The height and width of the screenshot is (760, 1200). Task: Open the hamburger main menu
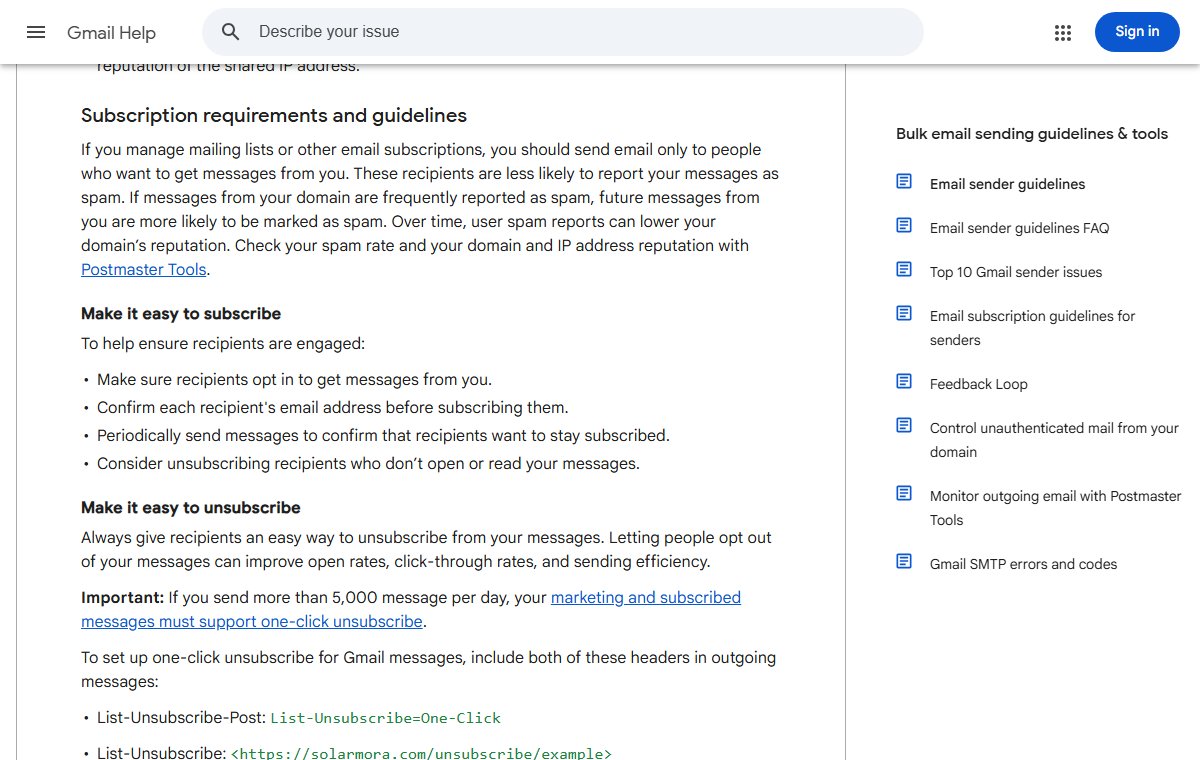coord(36,32)
